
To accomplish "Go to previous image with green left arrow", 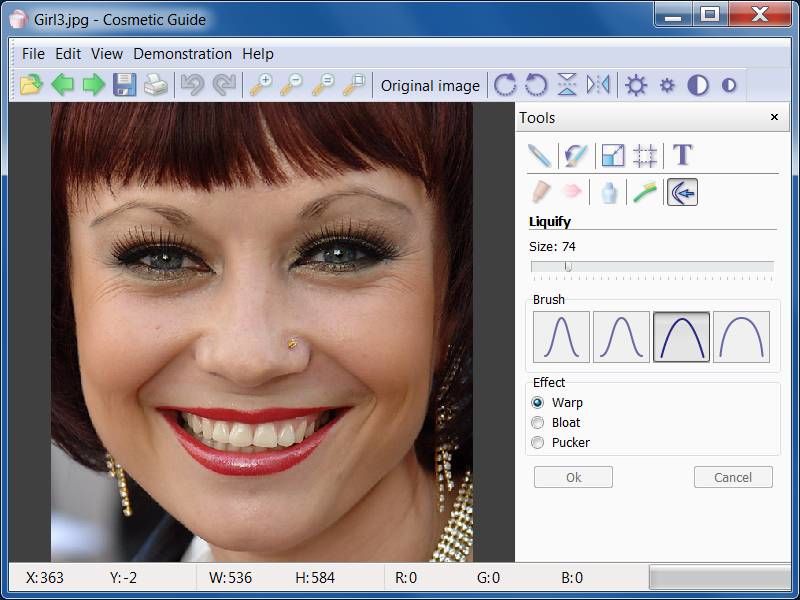I will click(x=63, y=85).
